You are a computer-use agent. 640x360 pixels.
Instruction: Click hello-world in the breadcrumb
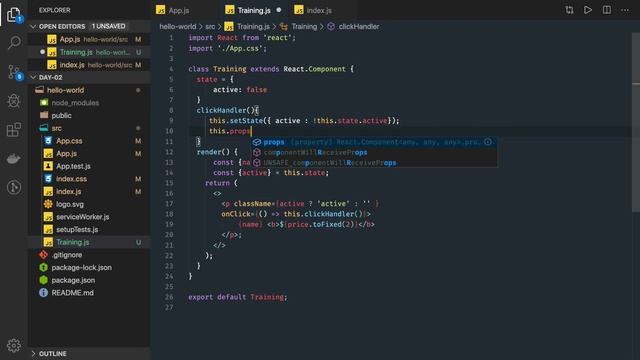click(x=178, y=27)
